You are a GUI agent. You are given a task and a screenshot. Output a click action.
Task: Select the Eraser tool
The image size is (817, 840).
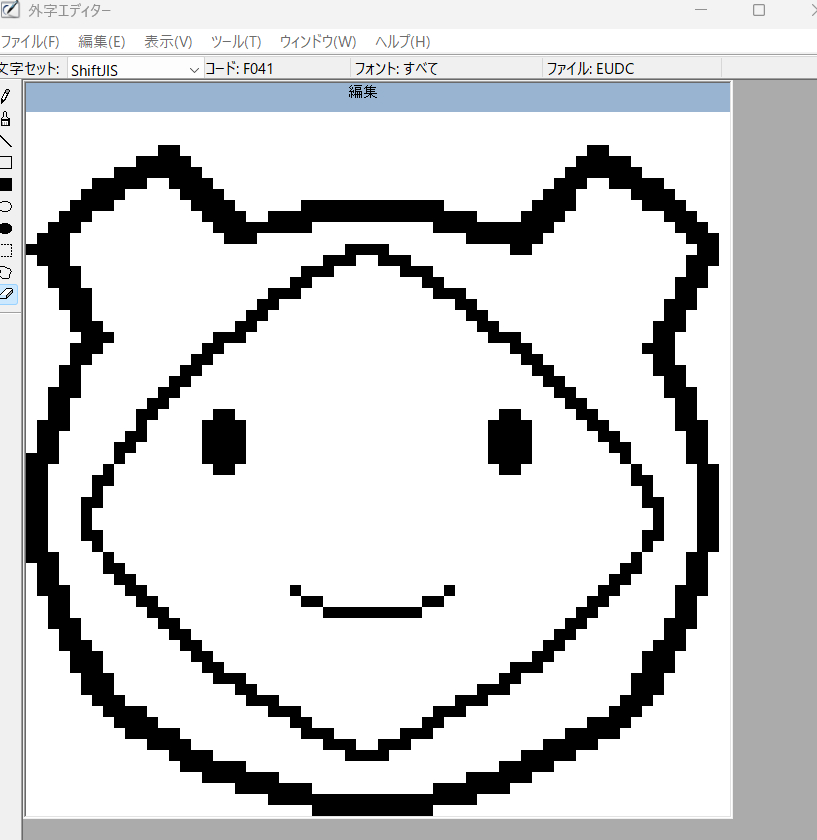coord(5,294)
